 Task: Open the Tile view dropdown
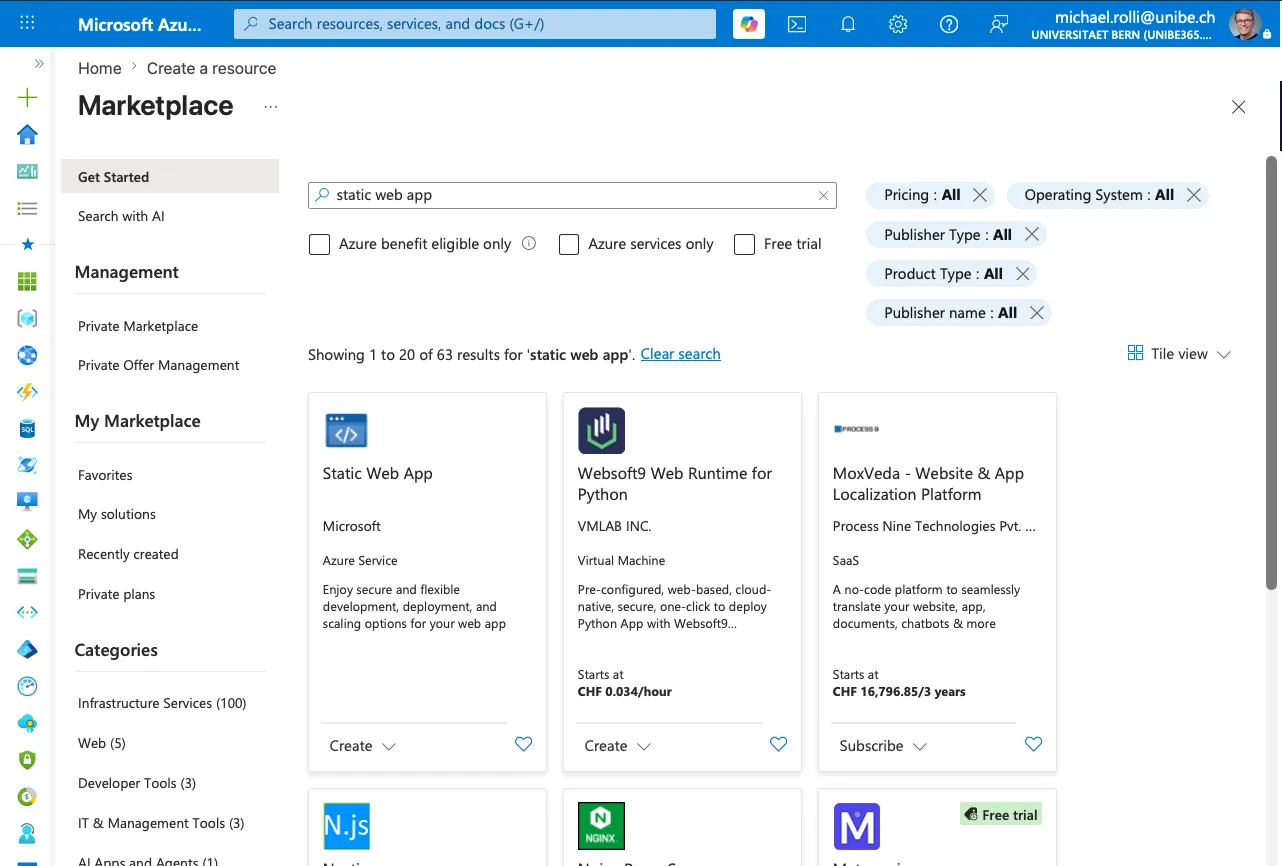[1179, 354]
